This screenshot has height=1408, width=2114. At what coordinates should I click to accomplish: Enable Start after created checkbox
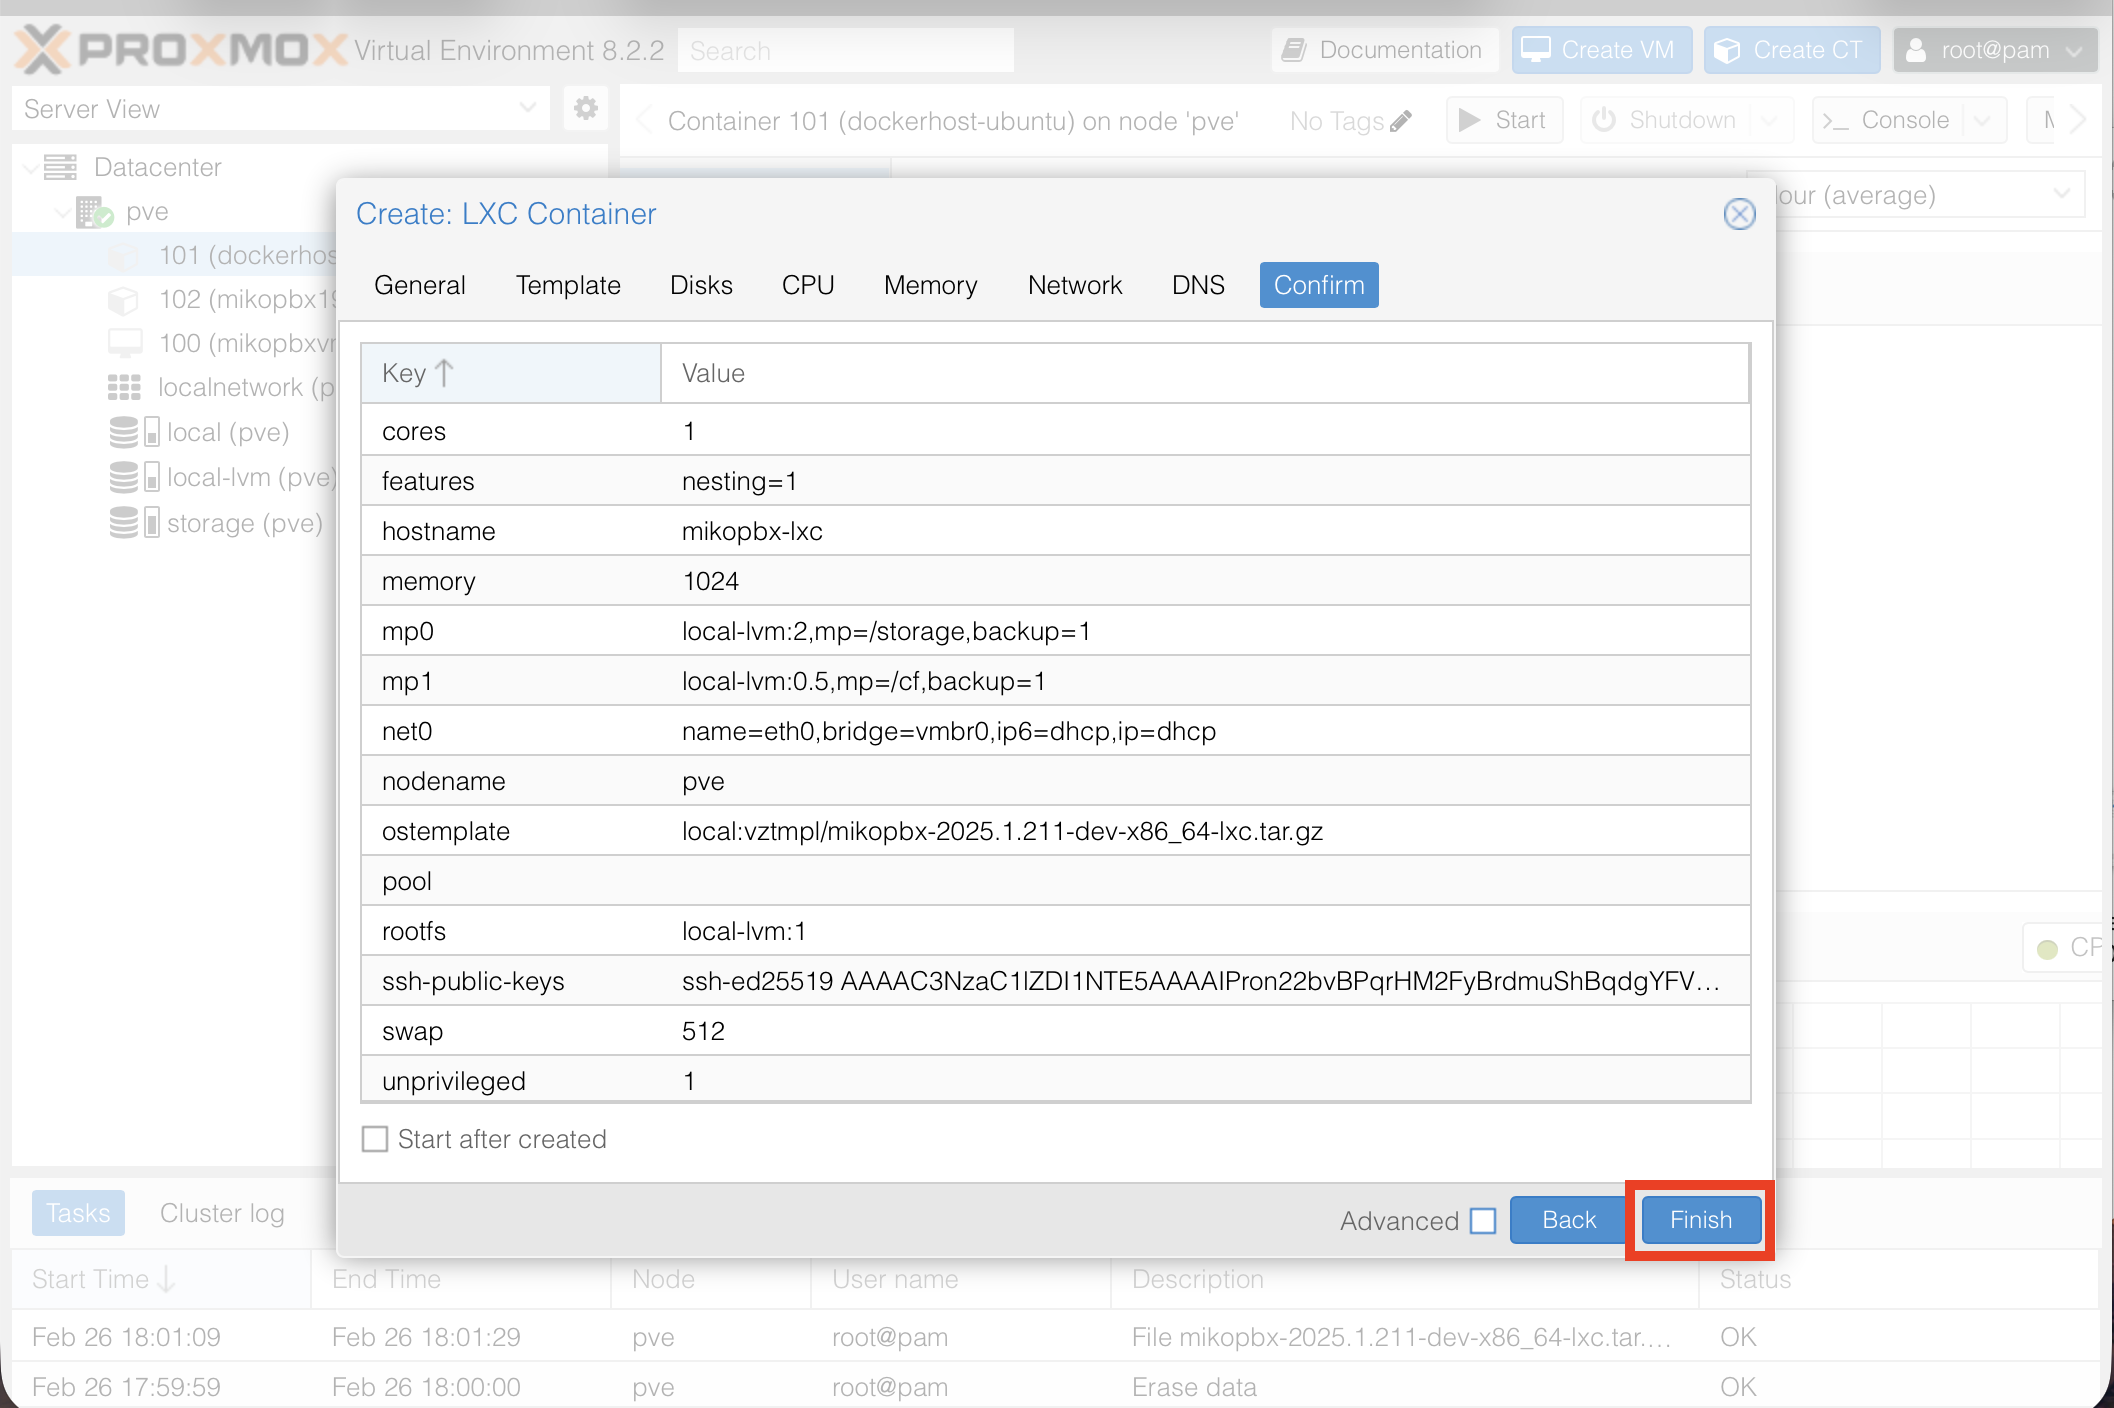pos(375,1139)
